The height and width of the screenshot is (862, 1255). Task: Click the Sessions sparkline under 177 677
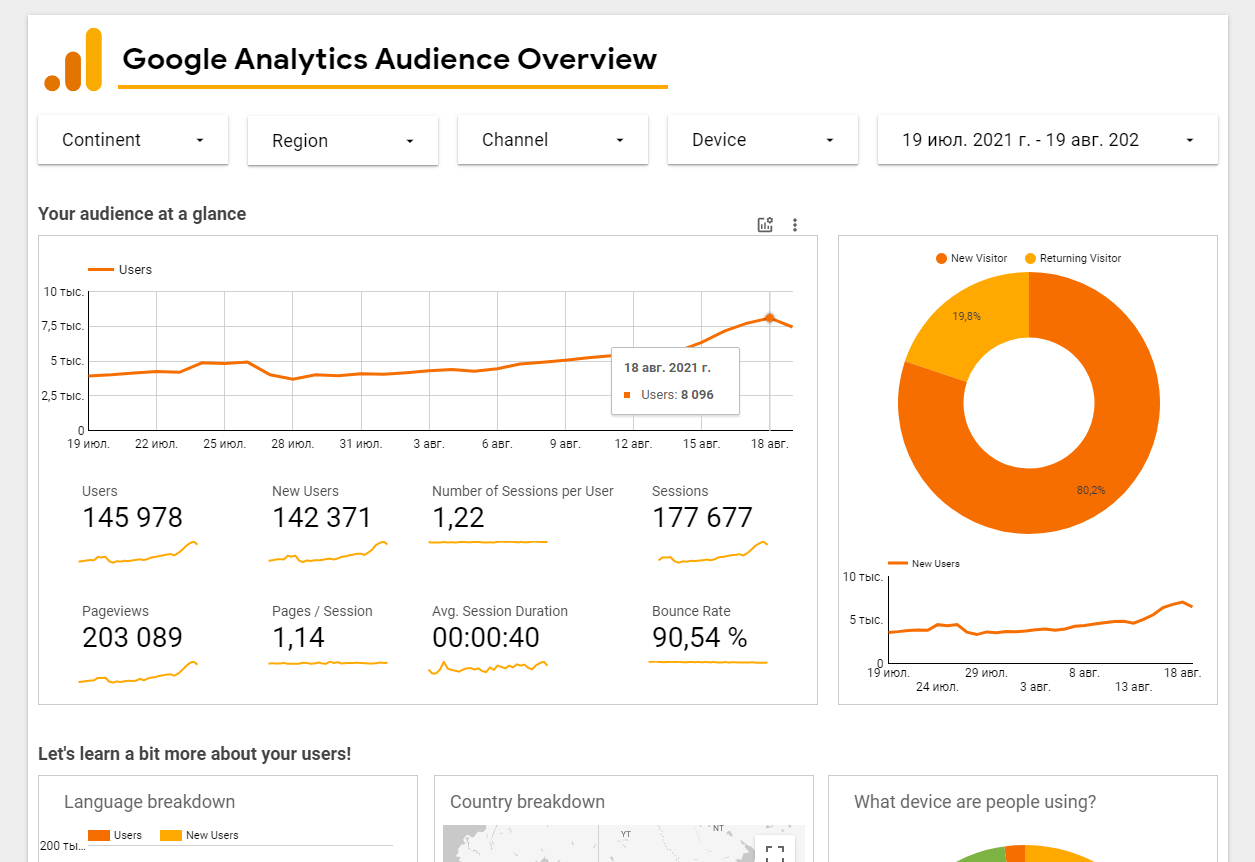[x=712, y=553]
